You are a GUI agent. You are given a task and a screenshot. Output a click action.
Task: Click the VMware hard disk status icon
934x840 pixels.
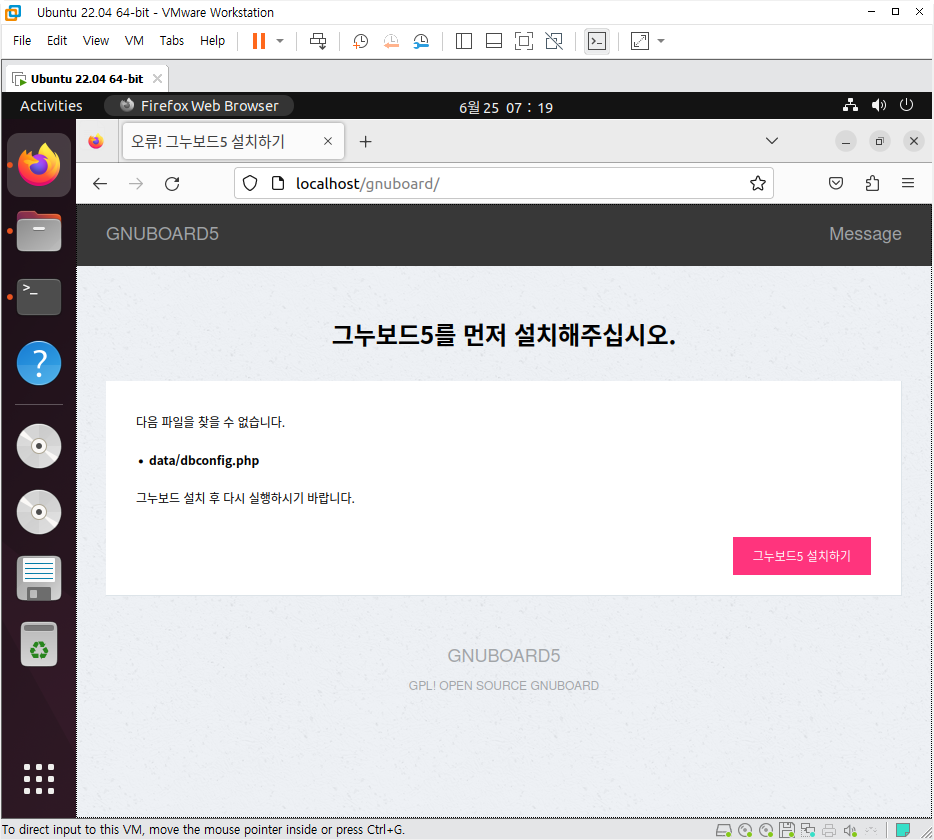pyautogui.click(x=724, y=830)
